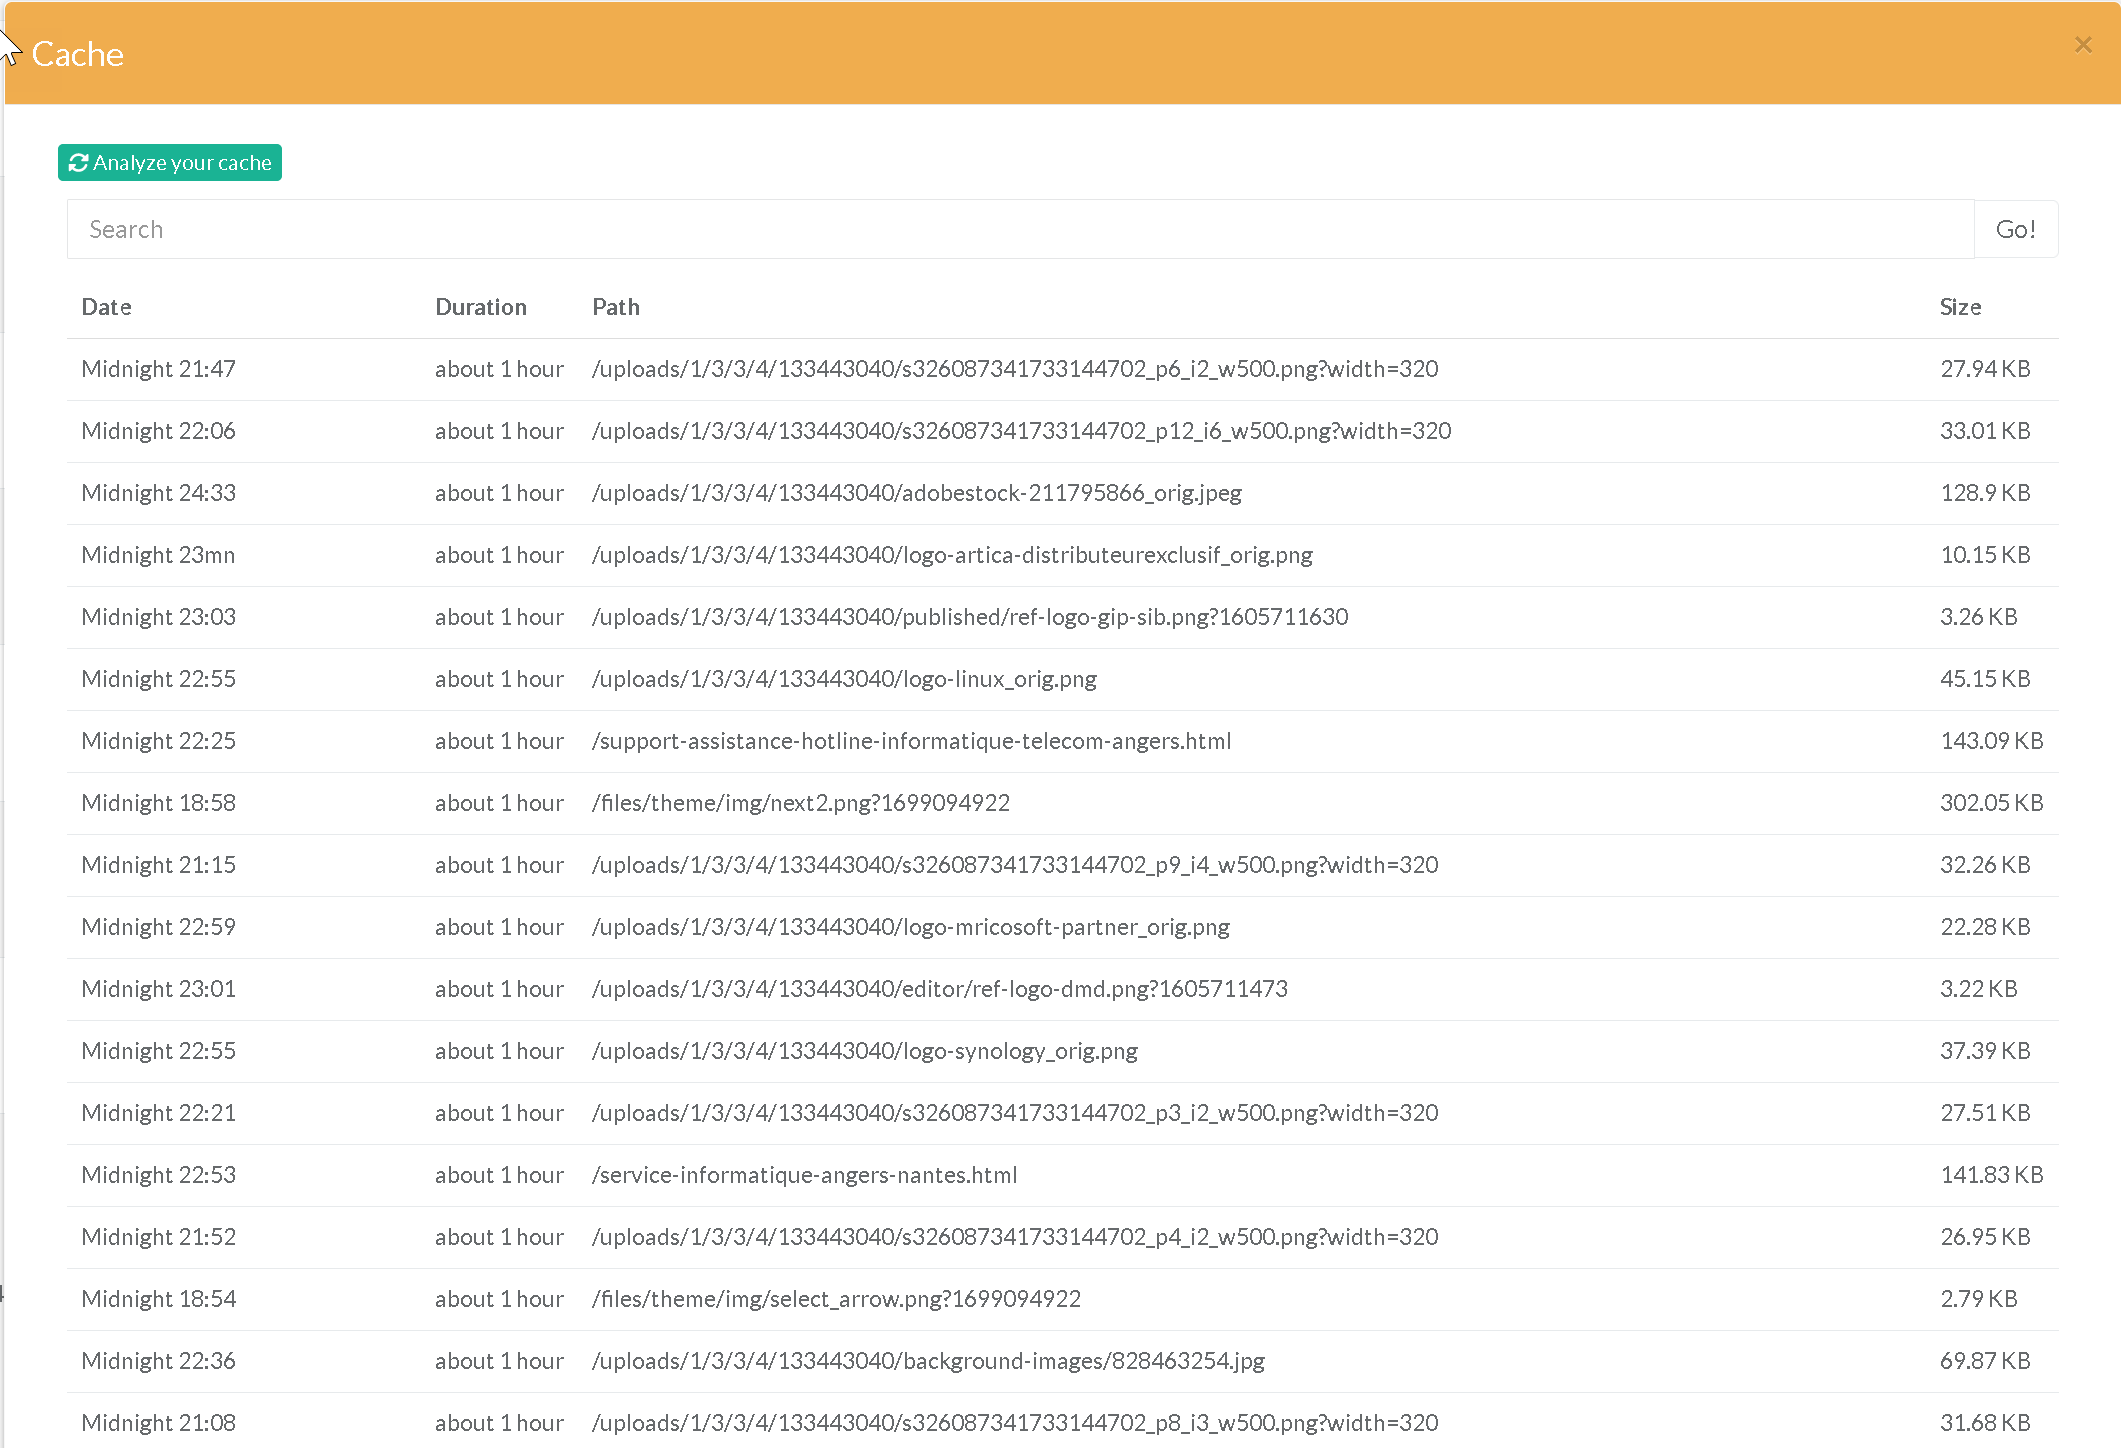Click the Duration column header
The image size is (2121, 1448).
(480, 307)
